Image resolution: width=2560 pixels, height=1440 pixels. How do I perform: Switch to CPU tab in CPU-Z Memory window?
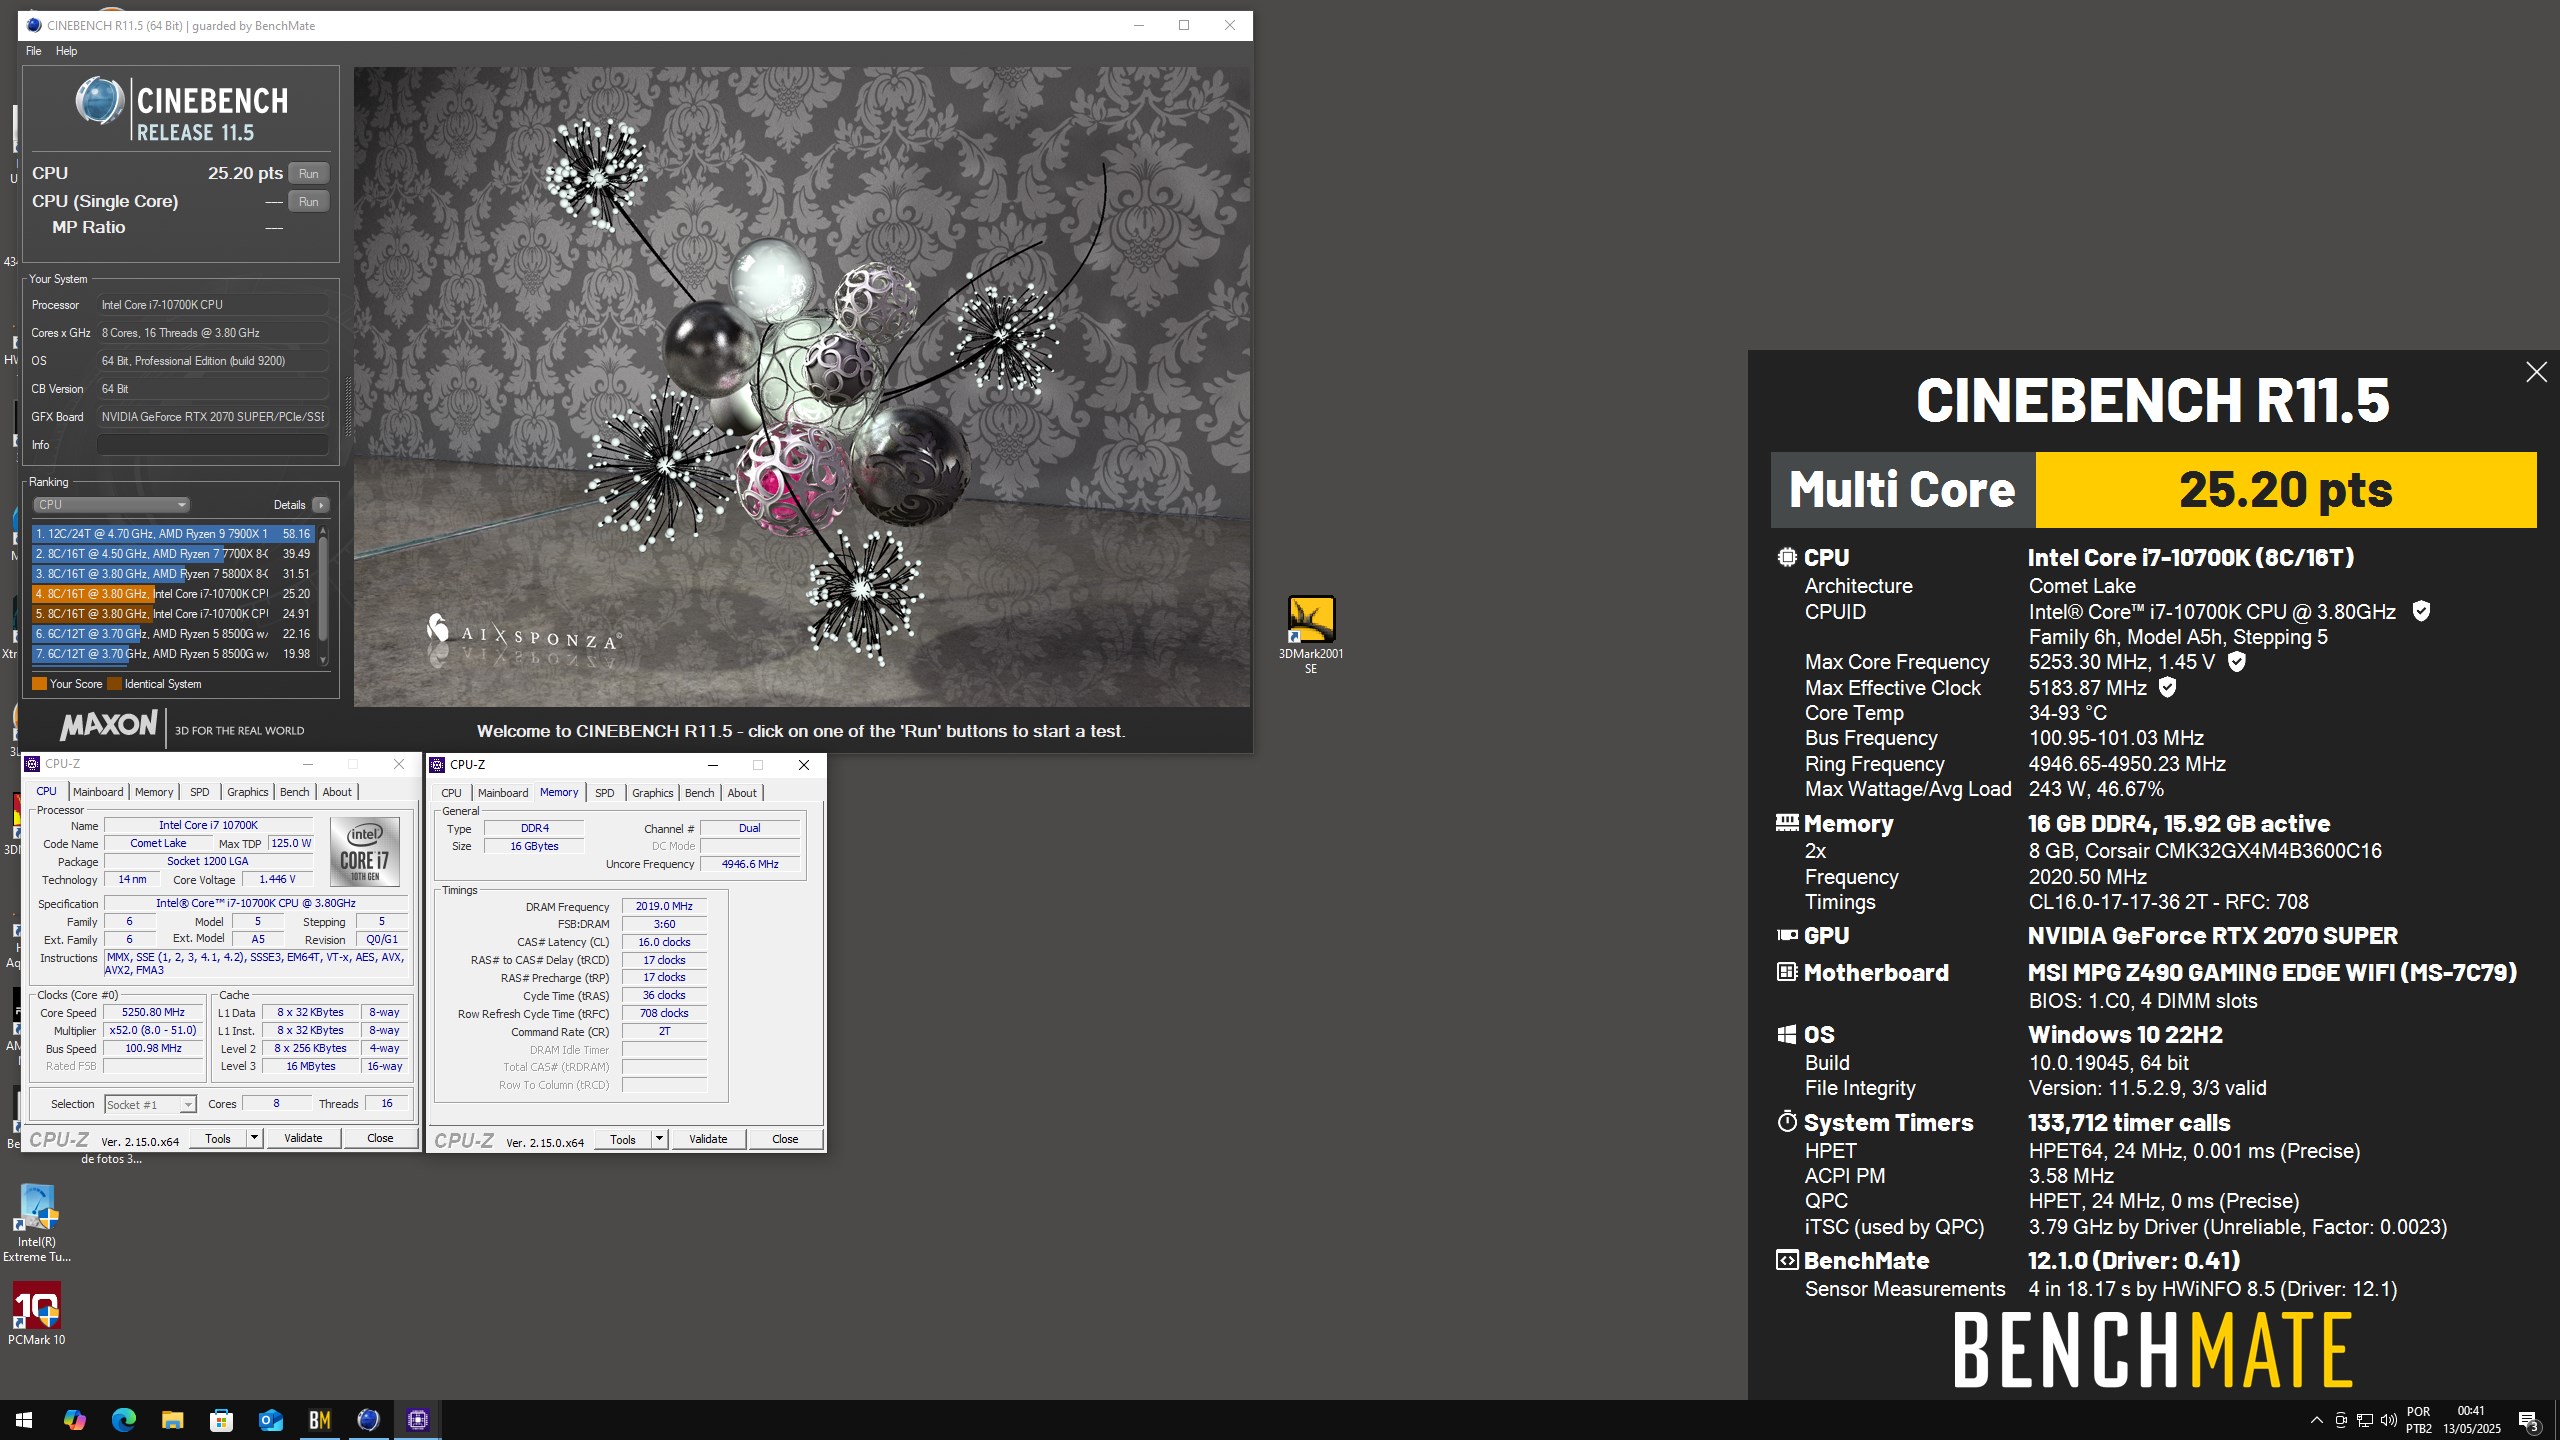[452, 793]
